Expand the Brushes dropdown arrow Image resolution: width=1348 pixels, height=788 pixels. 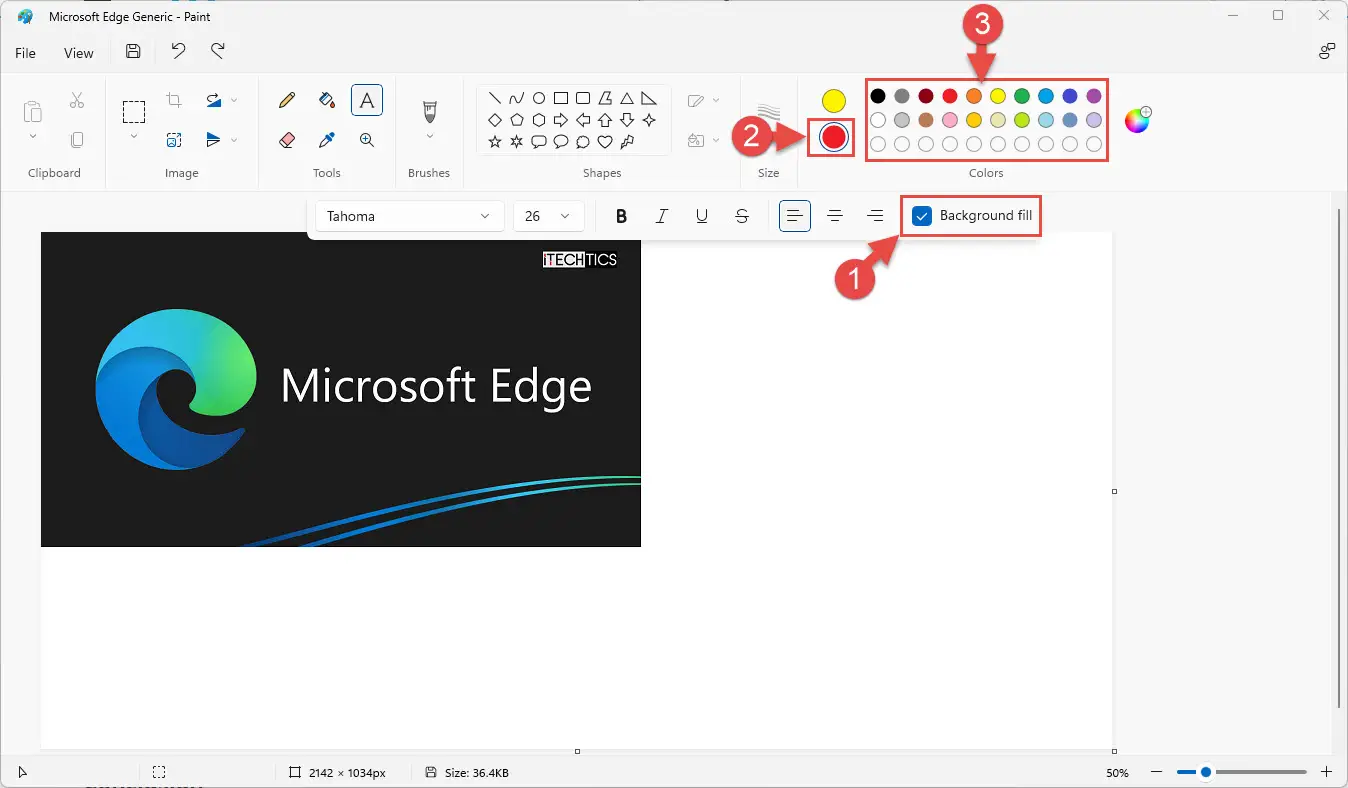[x=430, y=136]
